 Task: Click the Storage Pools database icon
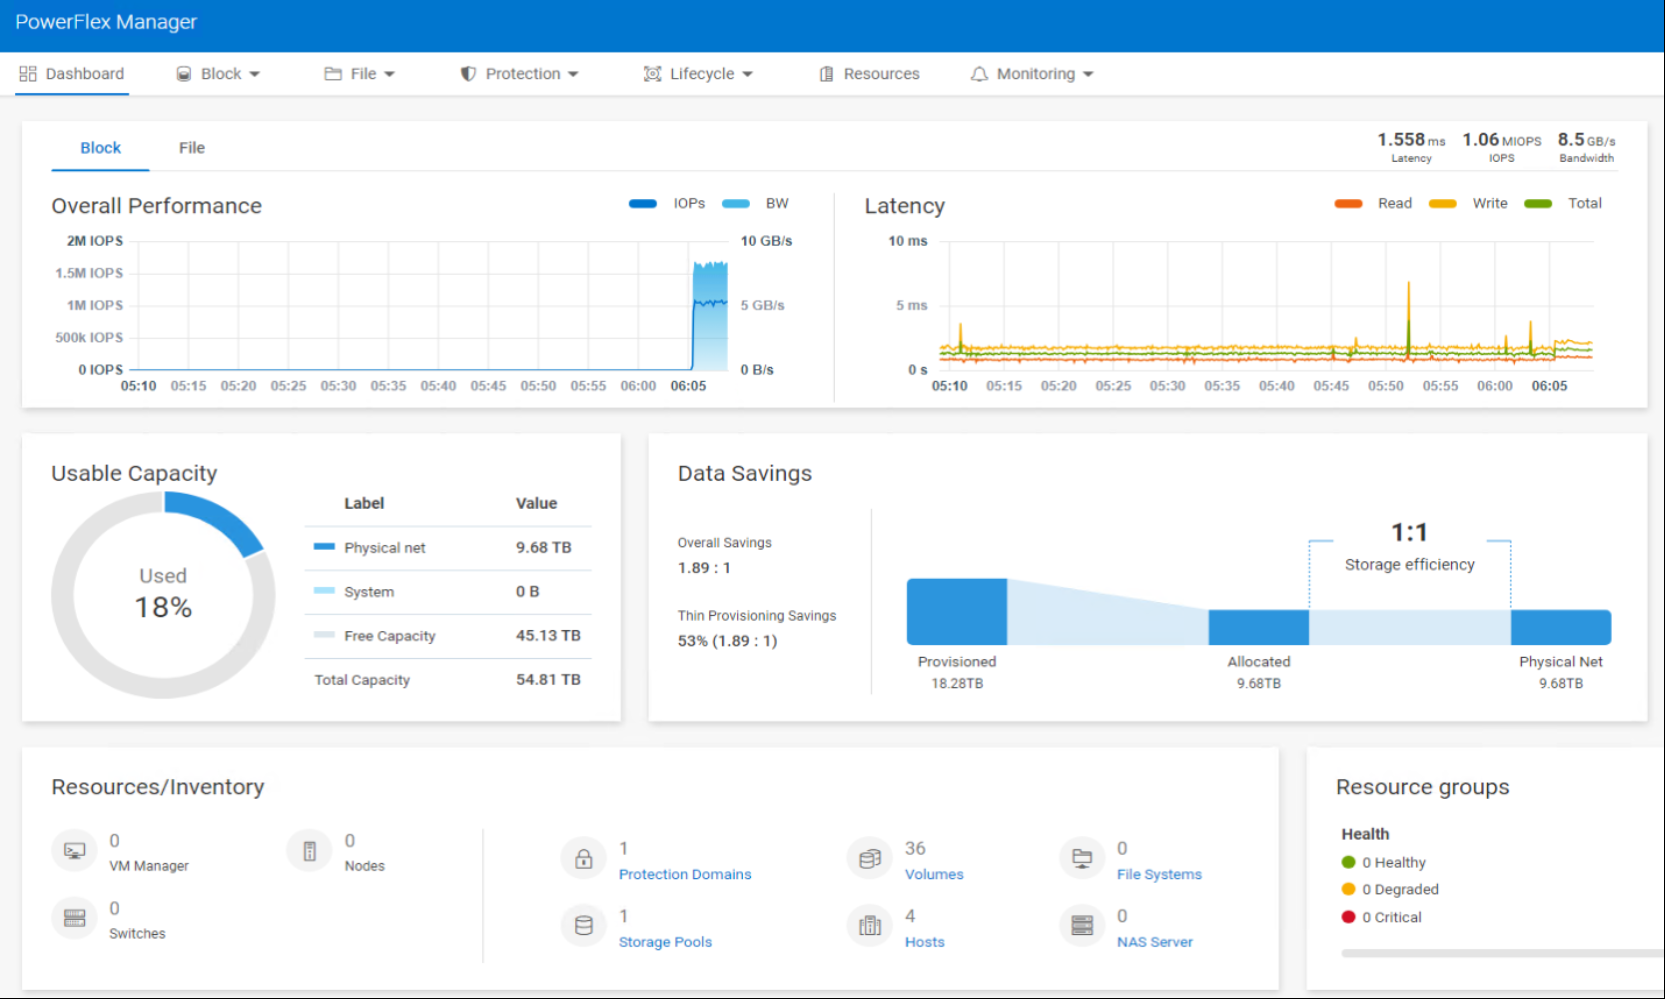(x=584, y=927)
